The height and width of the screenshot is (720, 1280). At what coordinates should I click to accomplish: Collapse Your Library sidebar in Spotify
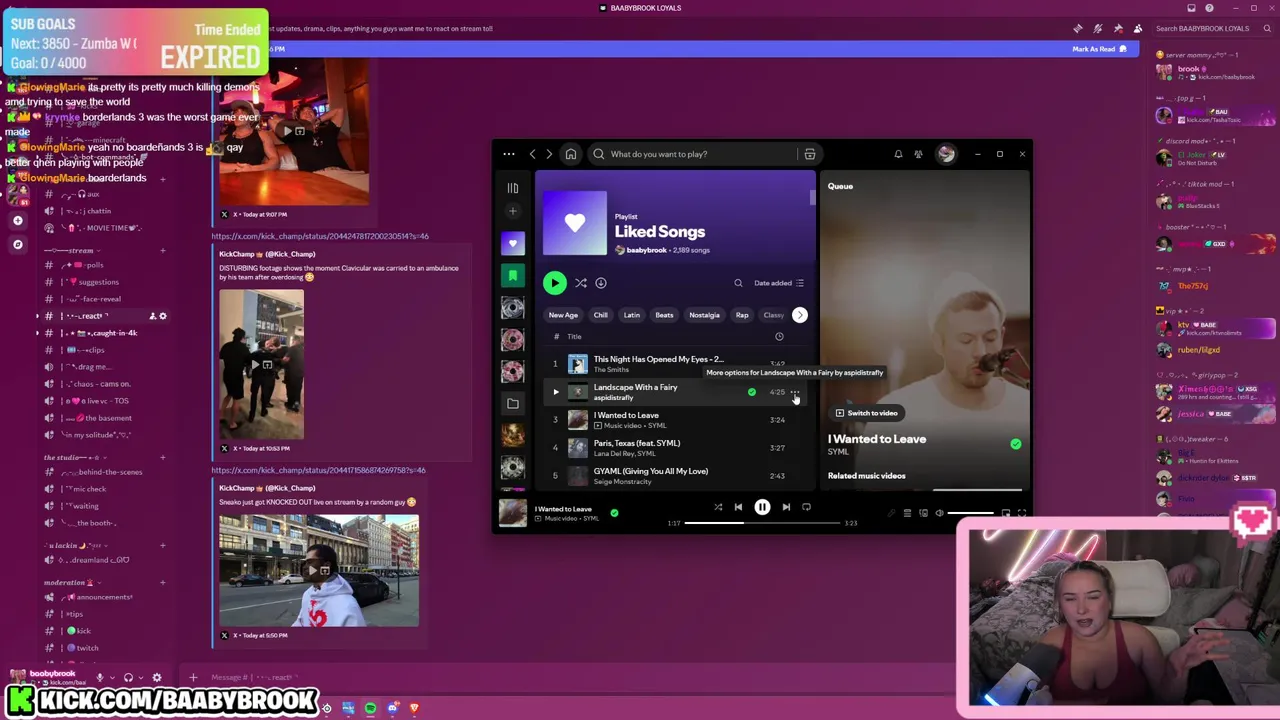(x=512, y=188)
